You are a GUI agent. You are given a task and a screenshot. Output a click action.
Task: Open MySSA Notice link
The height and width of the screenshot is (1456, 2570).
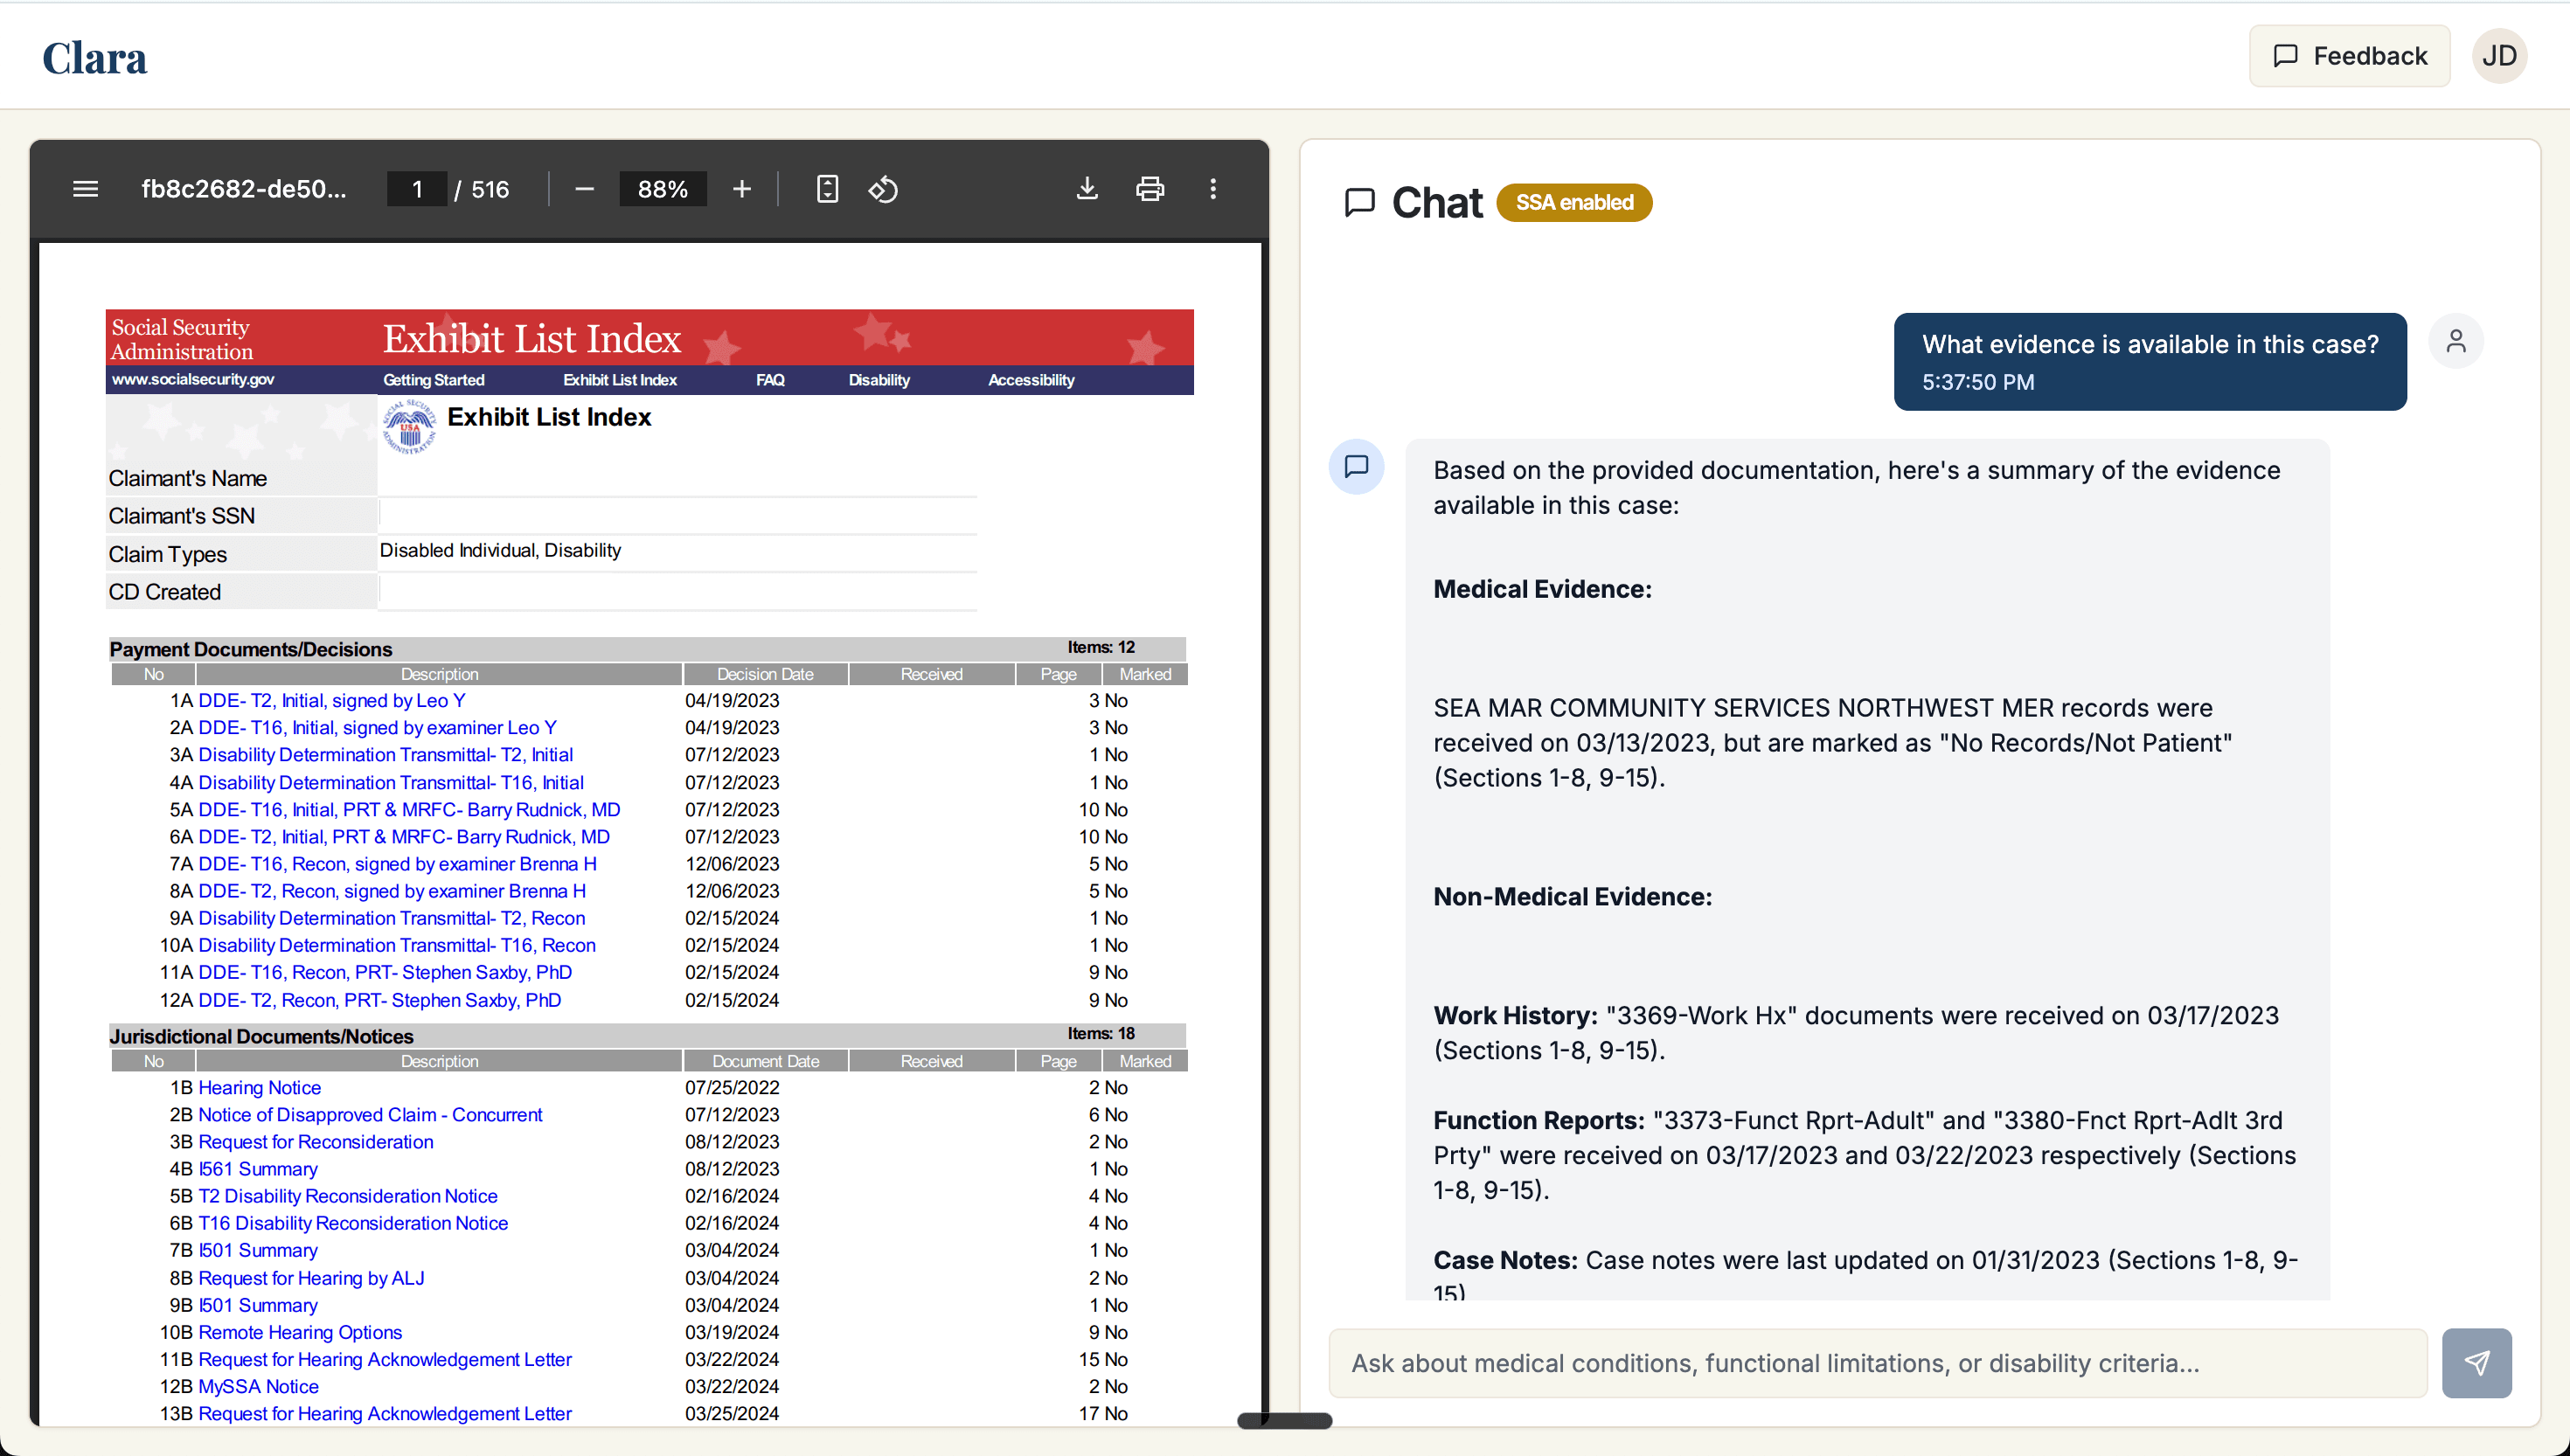258,1385
